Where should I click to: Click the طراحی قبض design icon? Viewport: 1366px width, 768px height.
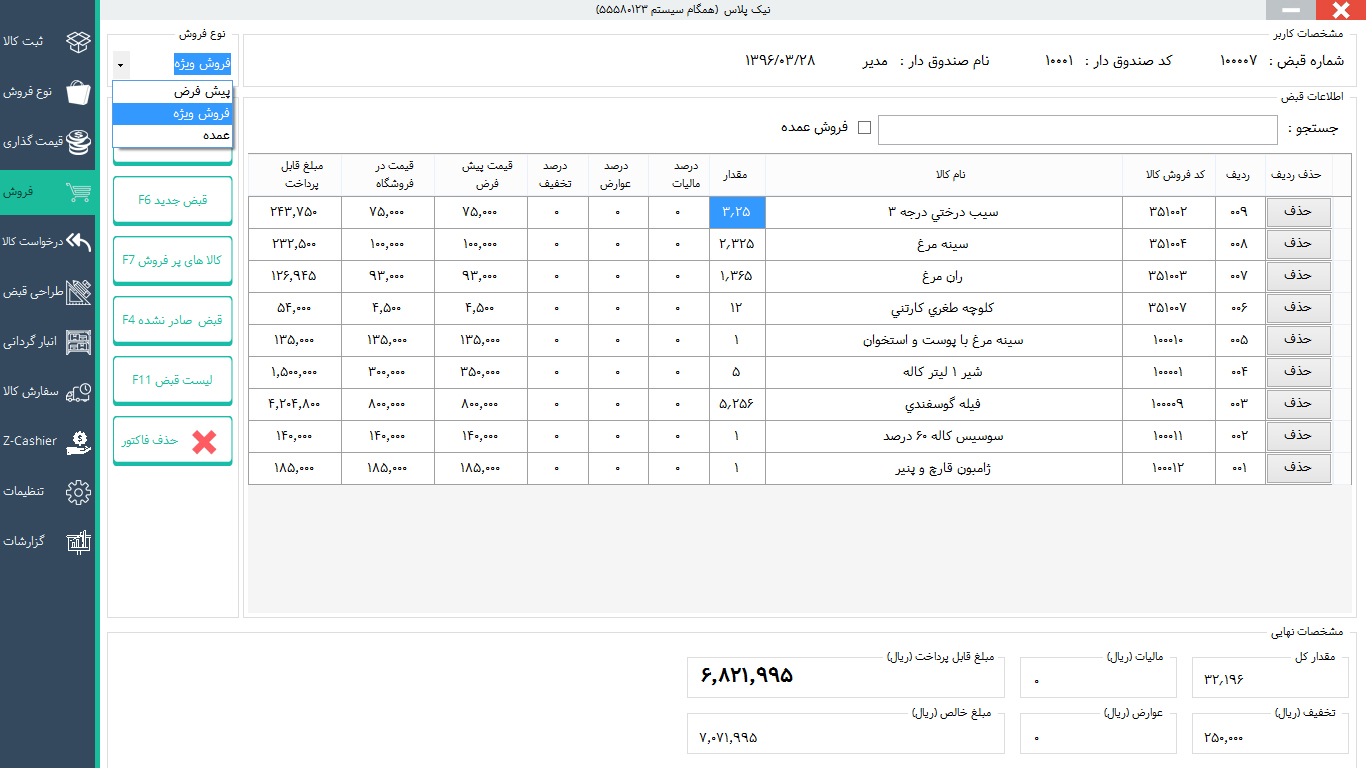78,292
